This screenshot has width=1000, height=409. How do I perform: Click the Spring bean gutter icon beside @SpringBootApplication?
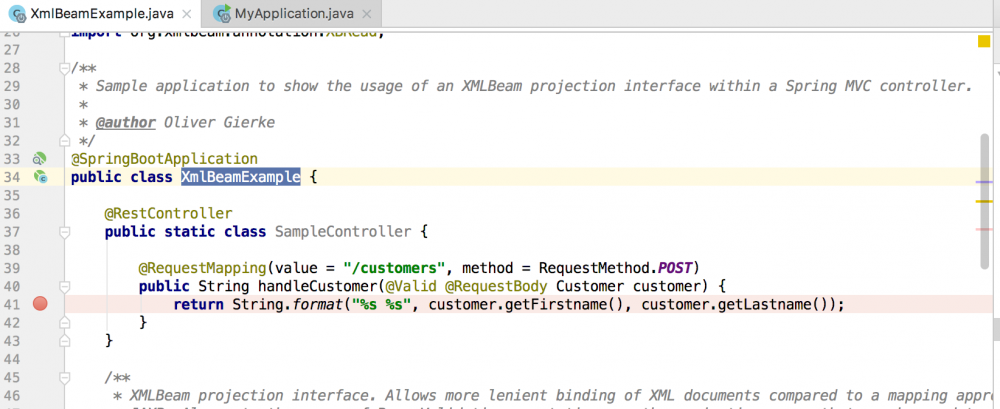[40, 159]
